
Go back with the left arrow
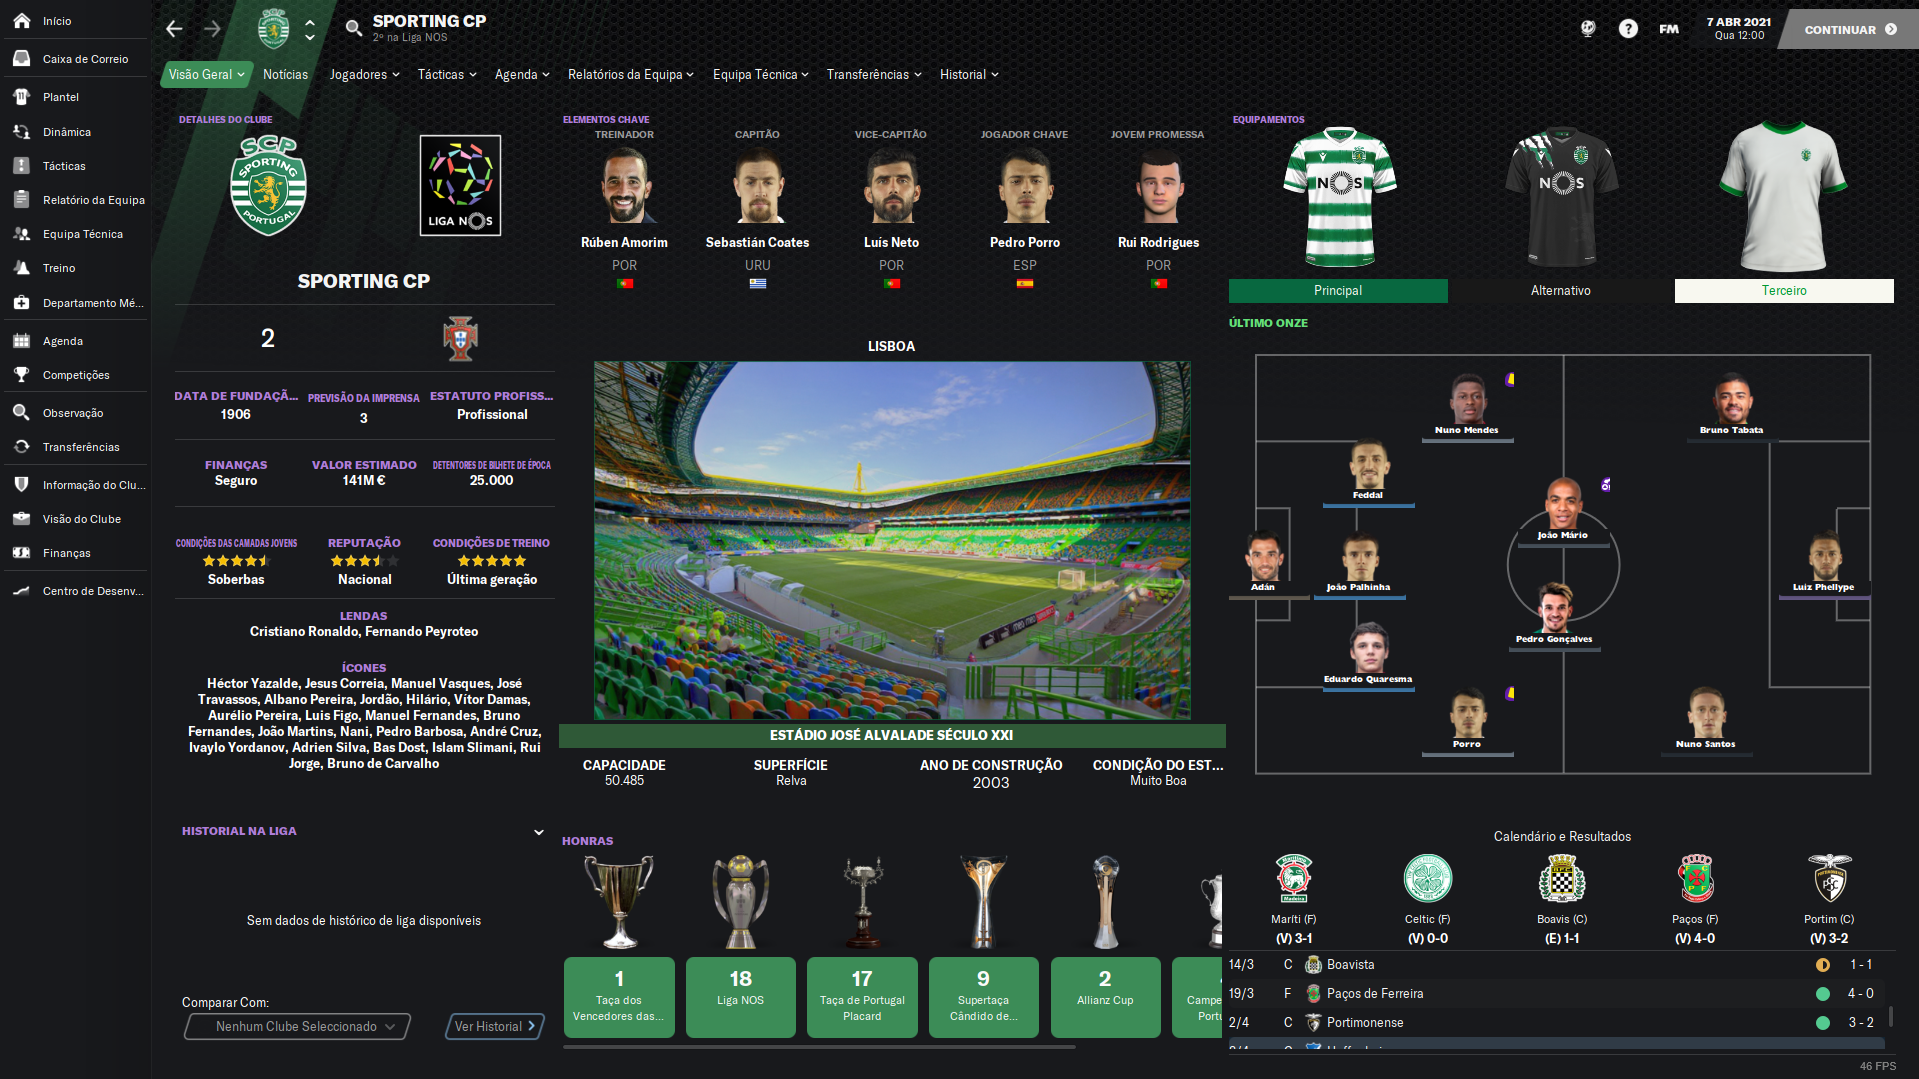[x=174, y=29]
